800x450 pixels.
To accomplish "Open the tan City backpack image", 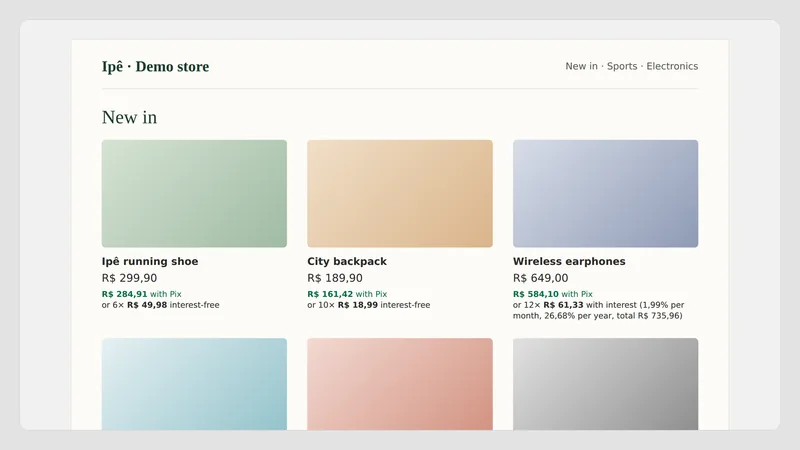I will 399,193.
